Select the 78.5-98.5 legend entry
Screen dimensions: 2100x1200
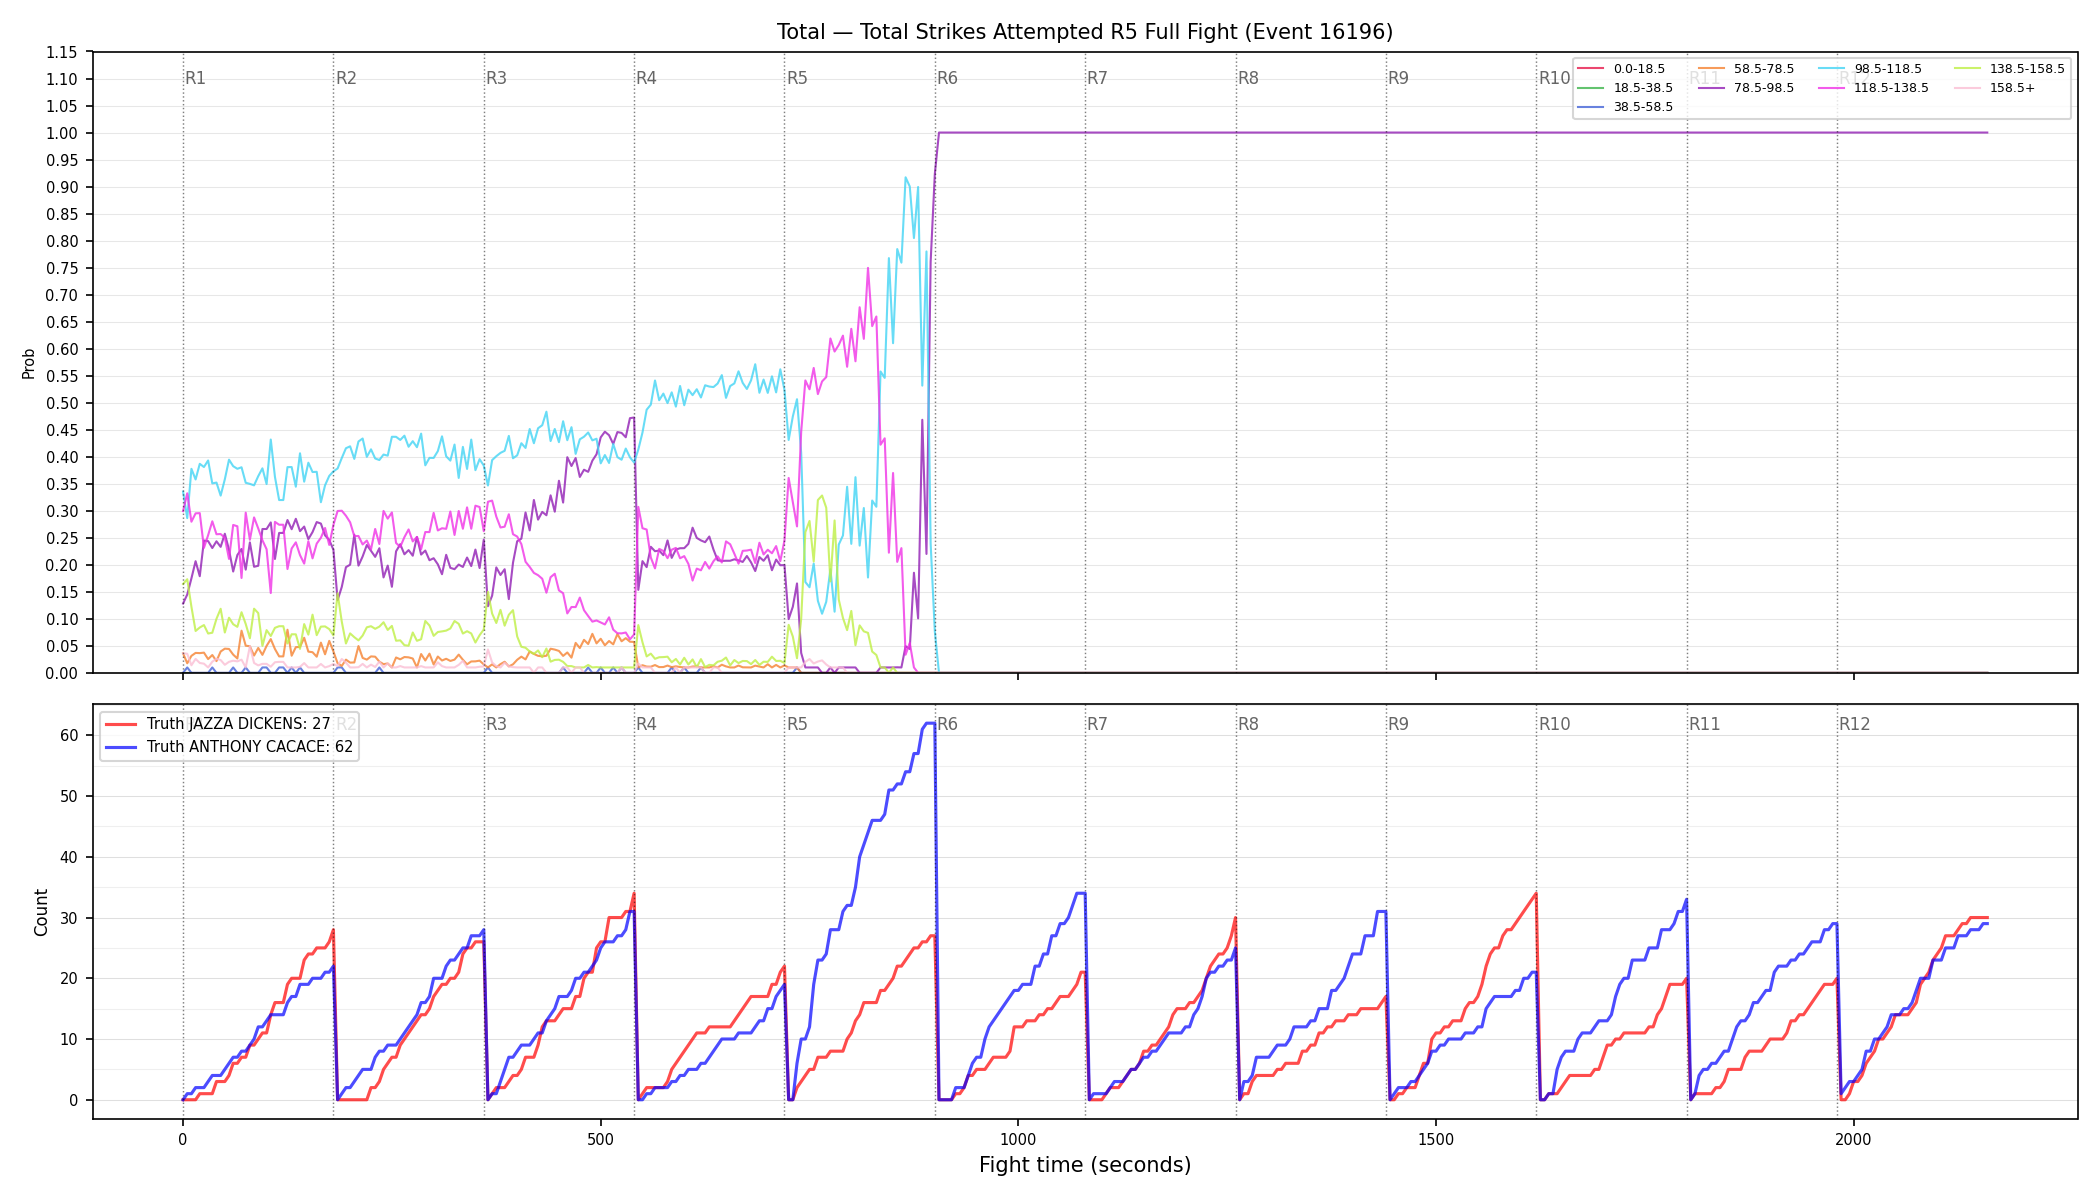(1746, 88)
